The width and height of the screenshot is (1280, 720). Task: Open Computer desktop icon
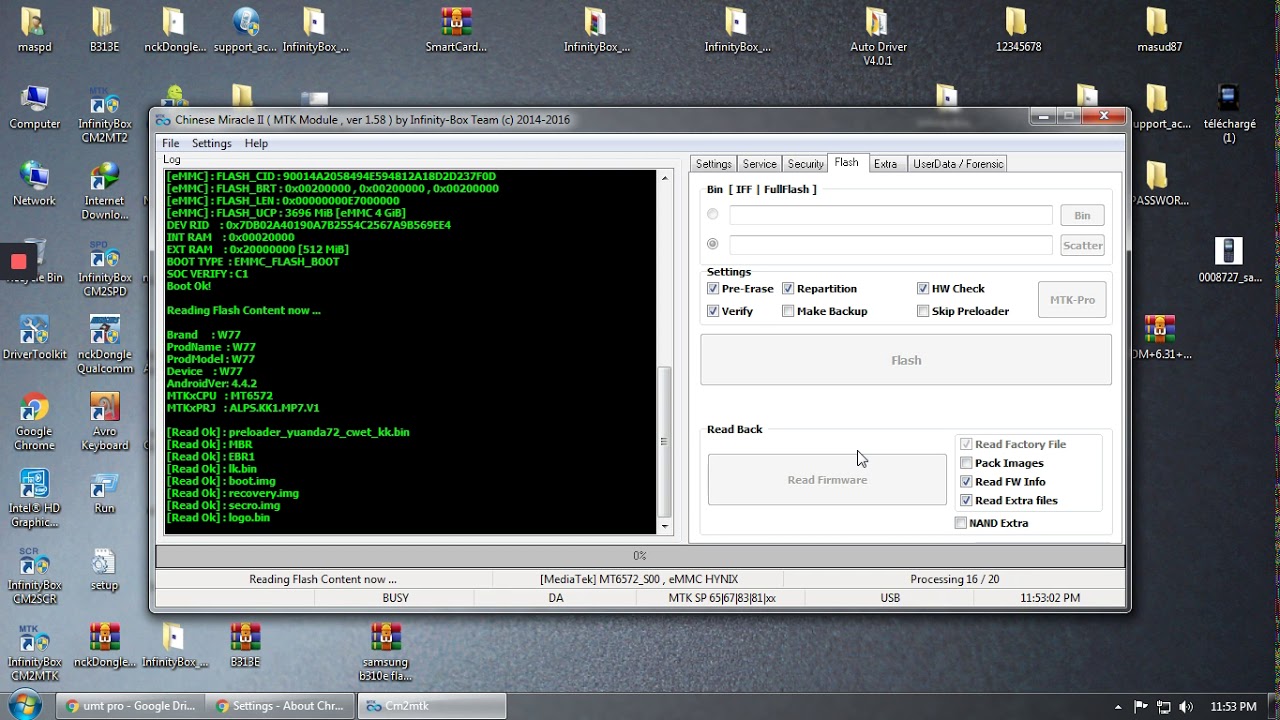point(34,107)
